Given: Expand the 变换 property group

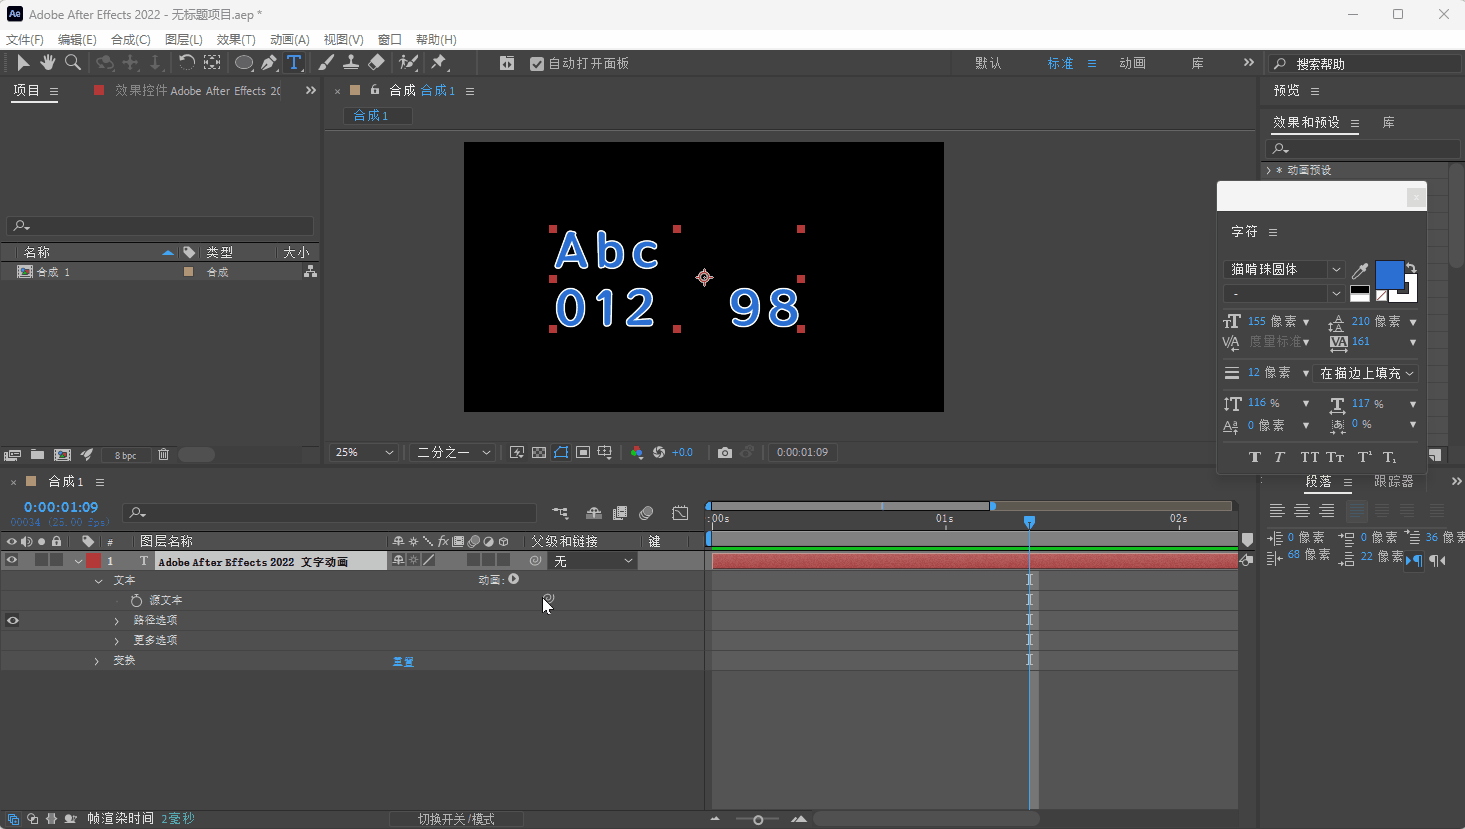Looking at the screenshot, I should tap(97, 661).
